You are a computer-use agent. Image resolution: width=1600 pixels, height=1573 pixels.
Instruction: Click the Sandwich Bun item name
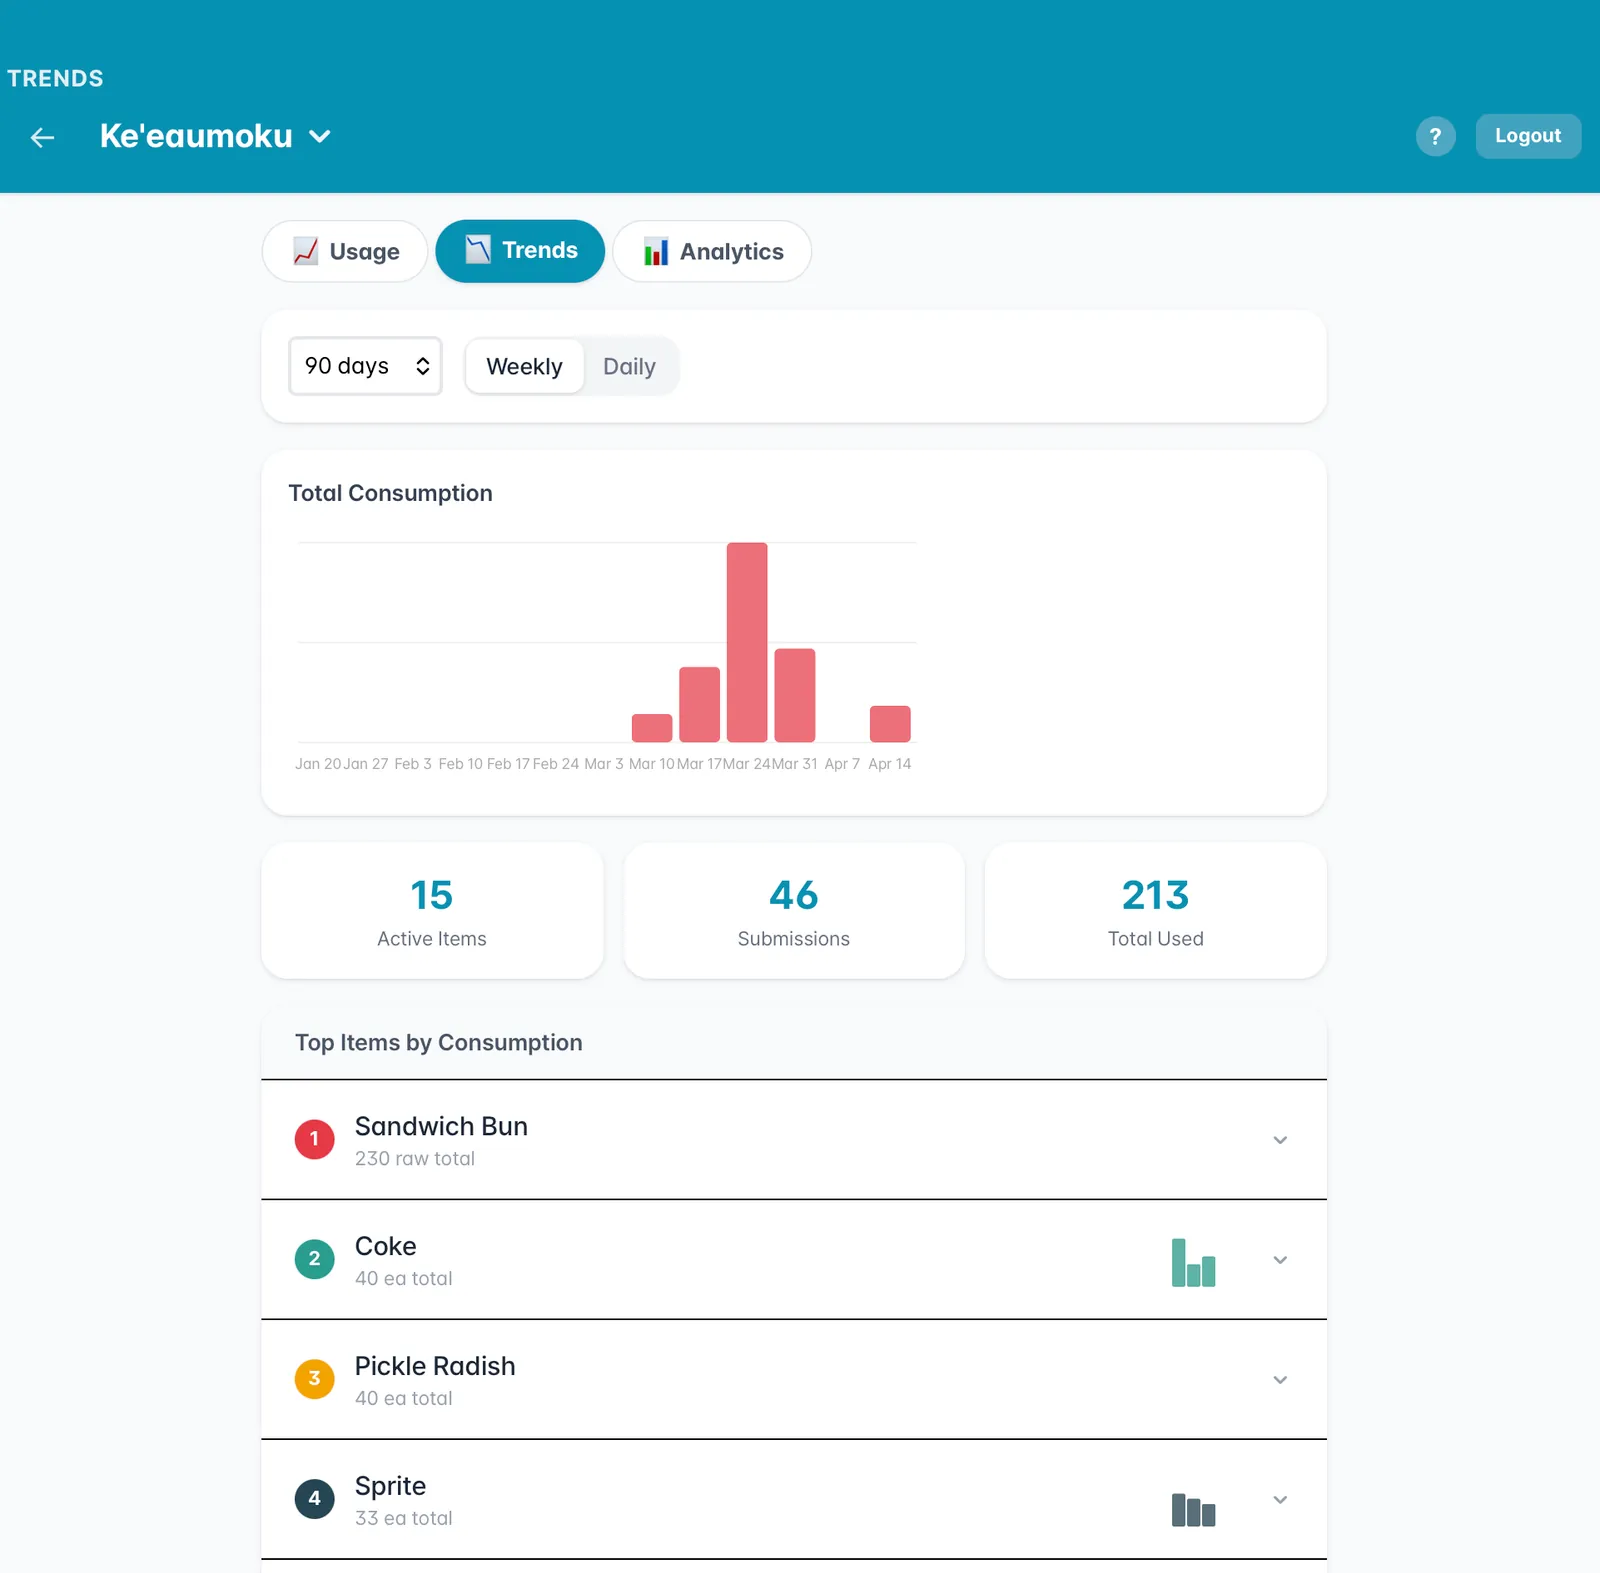[x=441, y=1126]
